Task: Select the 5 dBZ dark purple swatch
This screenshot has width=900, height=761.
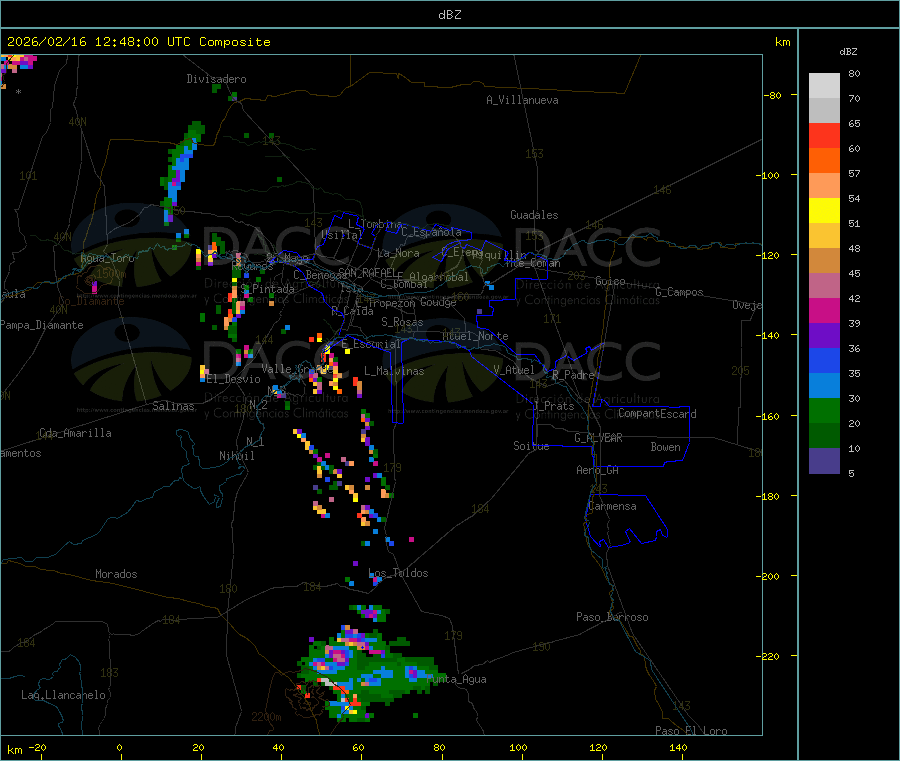Action: click(824, 460)
